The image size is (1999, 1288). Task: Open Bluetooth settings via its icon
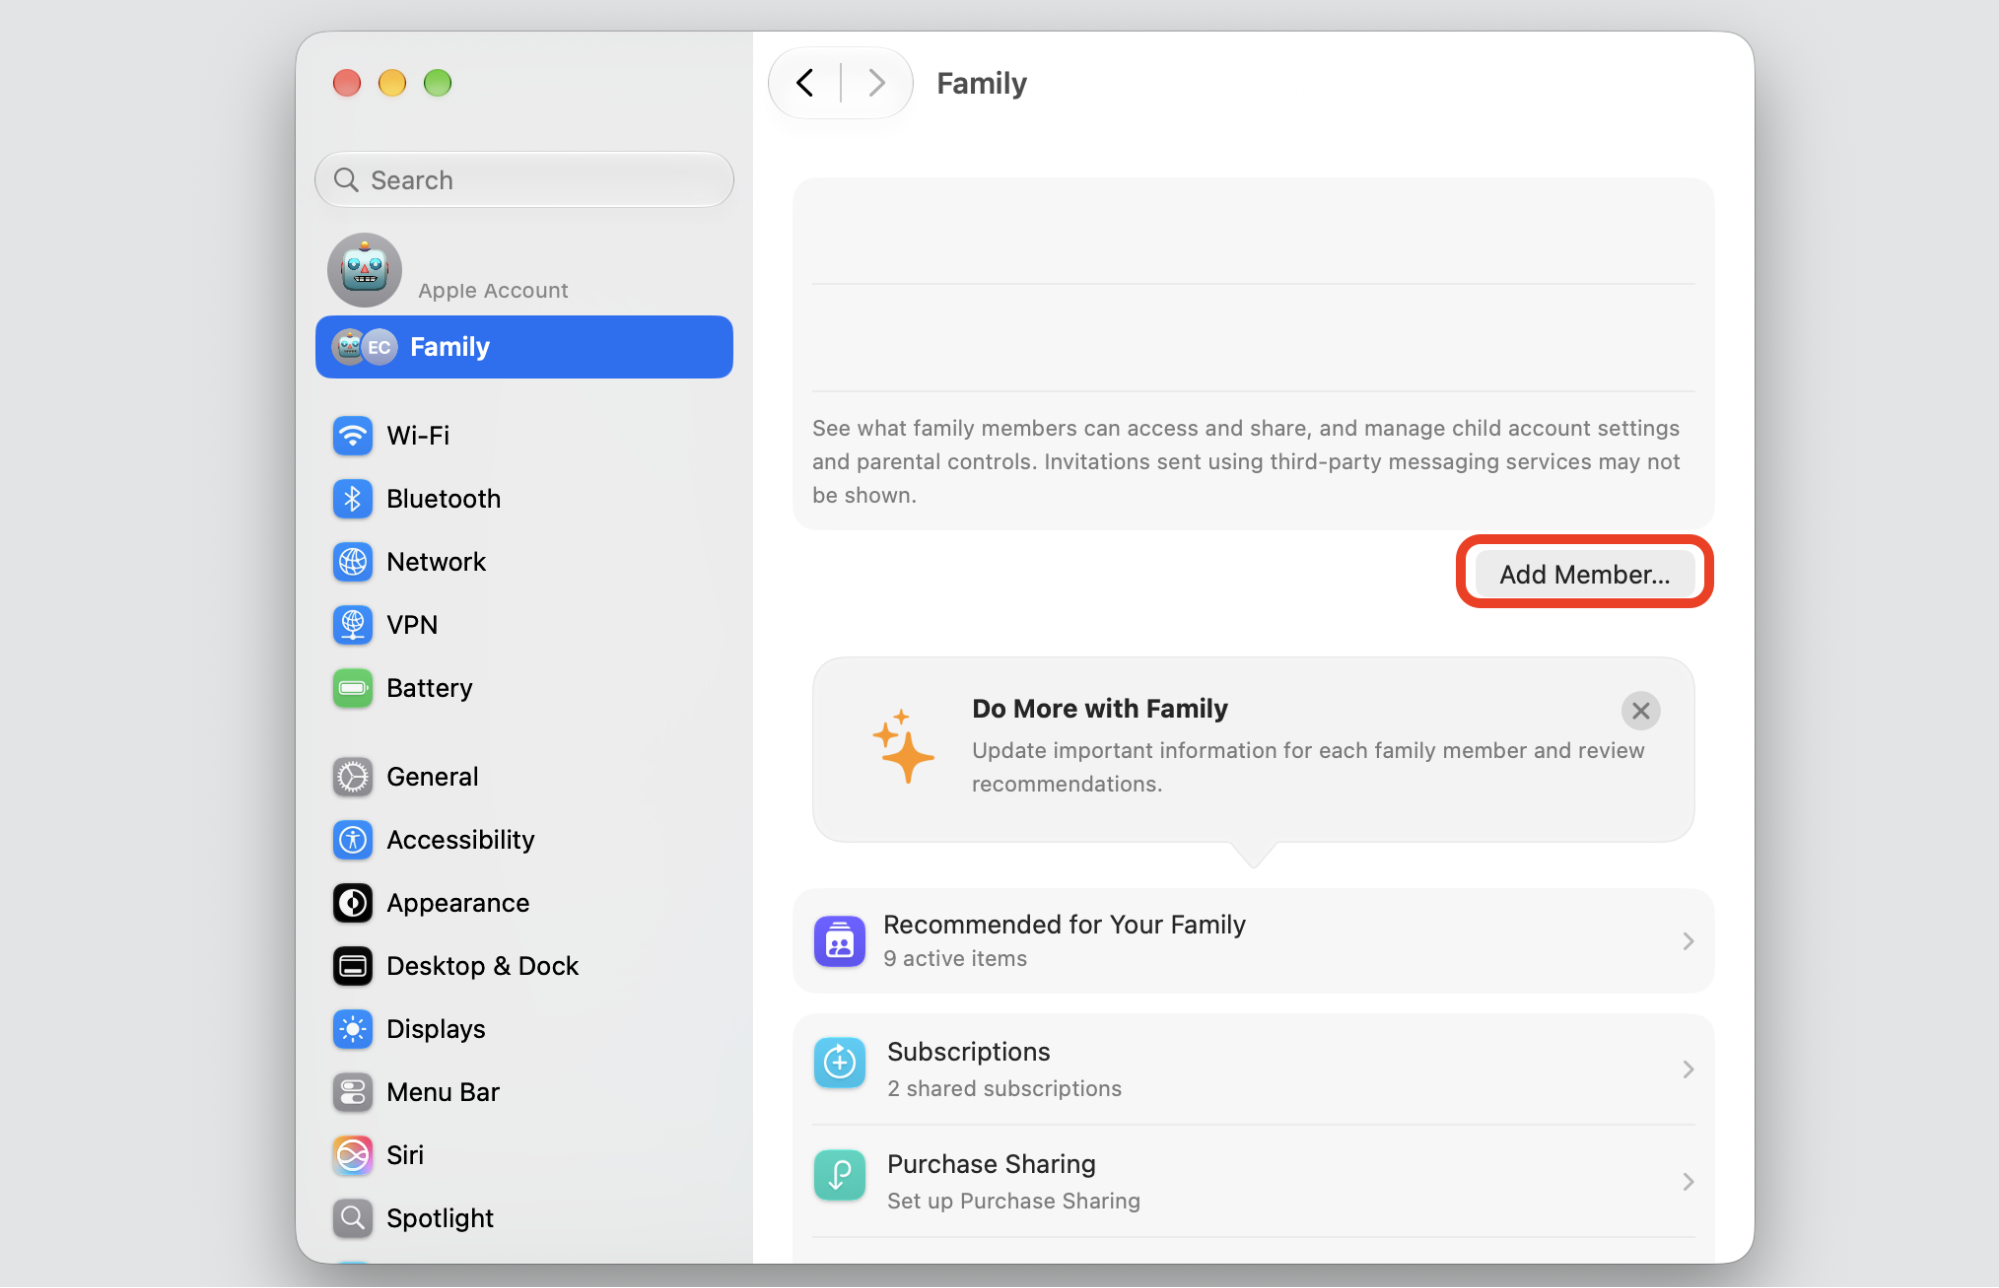click(352, 499)
